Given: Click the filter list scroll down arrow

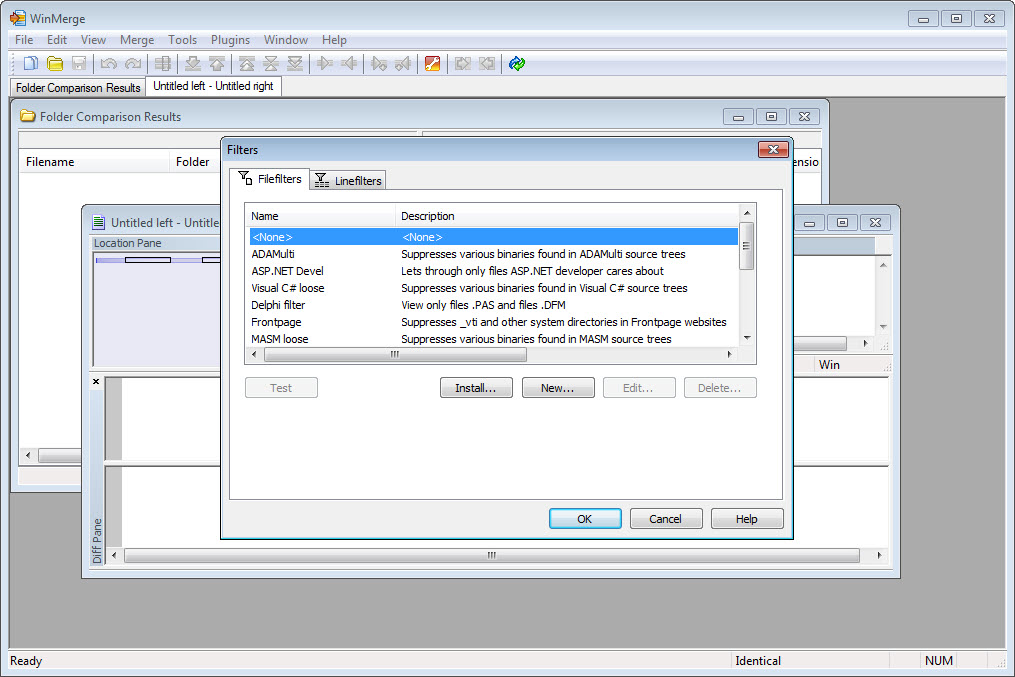Looking at the screenshot, I should 747,338.
